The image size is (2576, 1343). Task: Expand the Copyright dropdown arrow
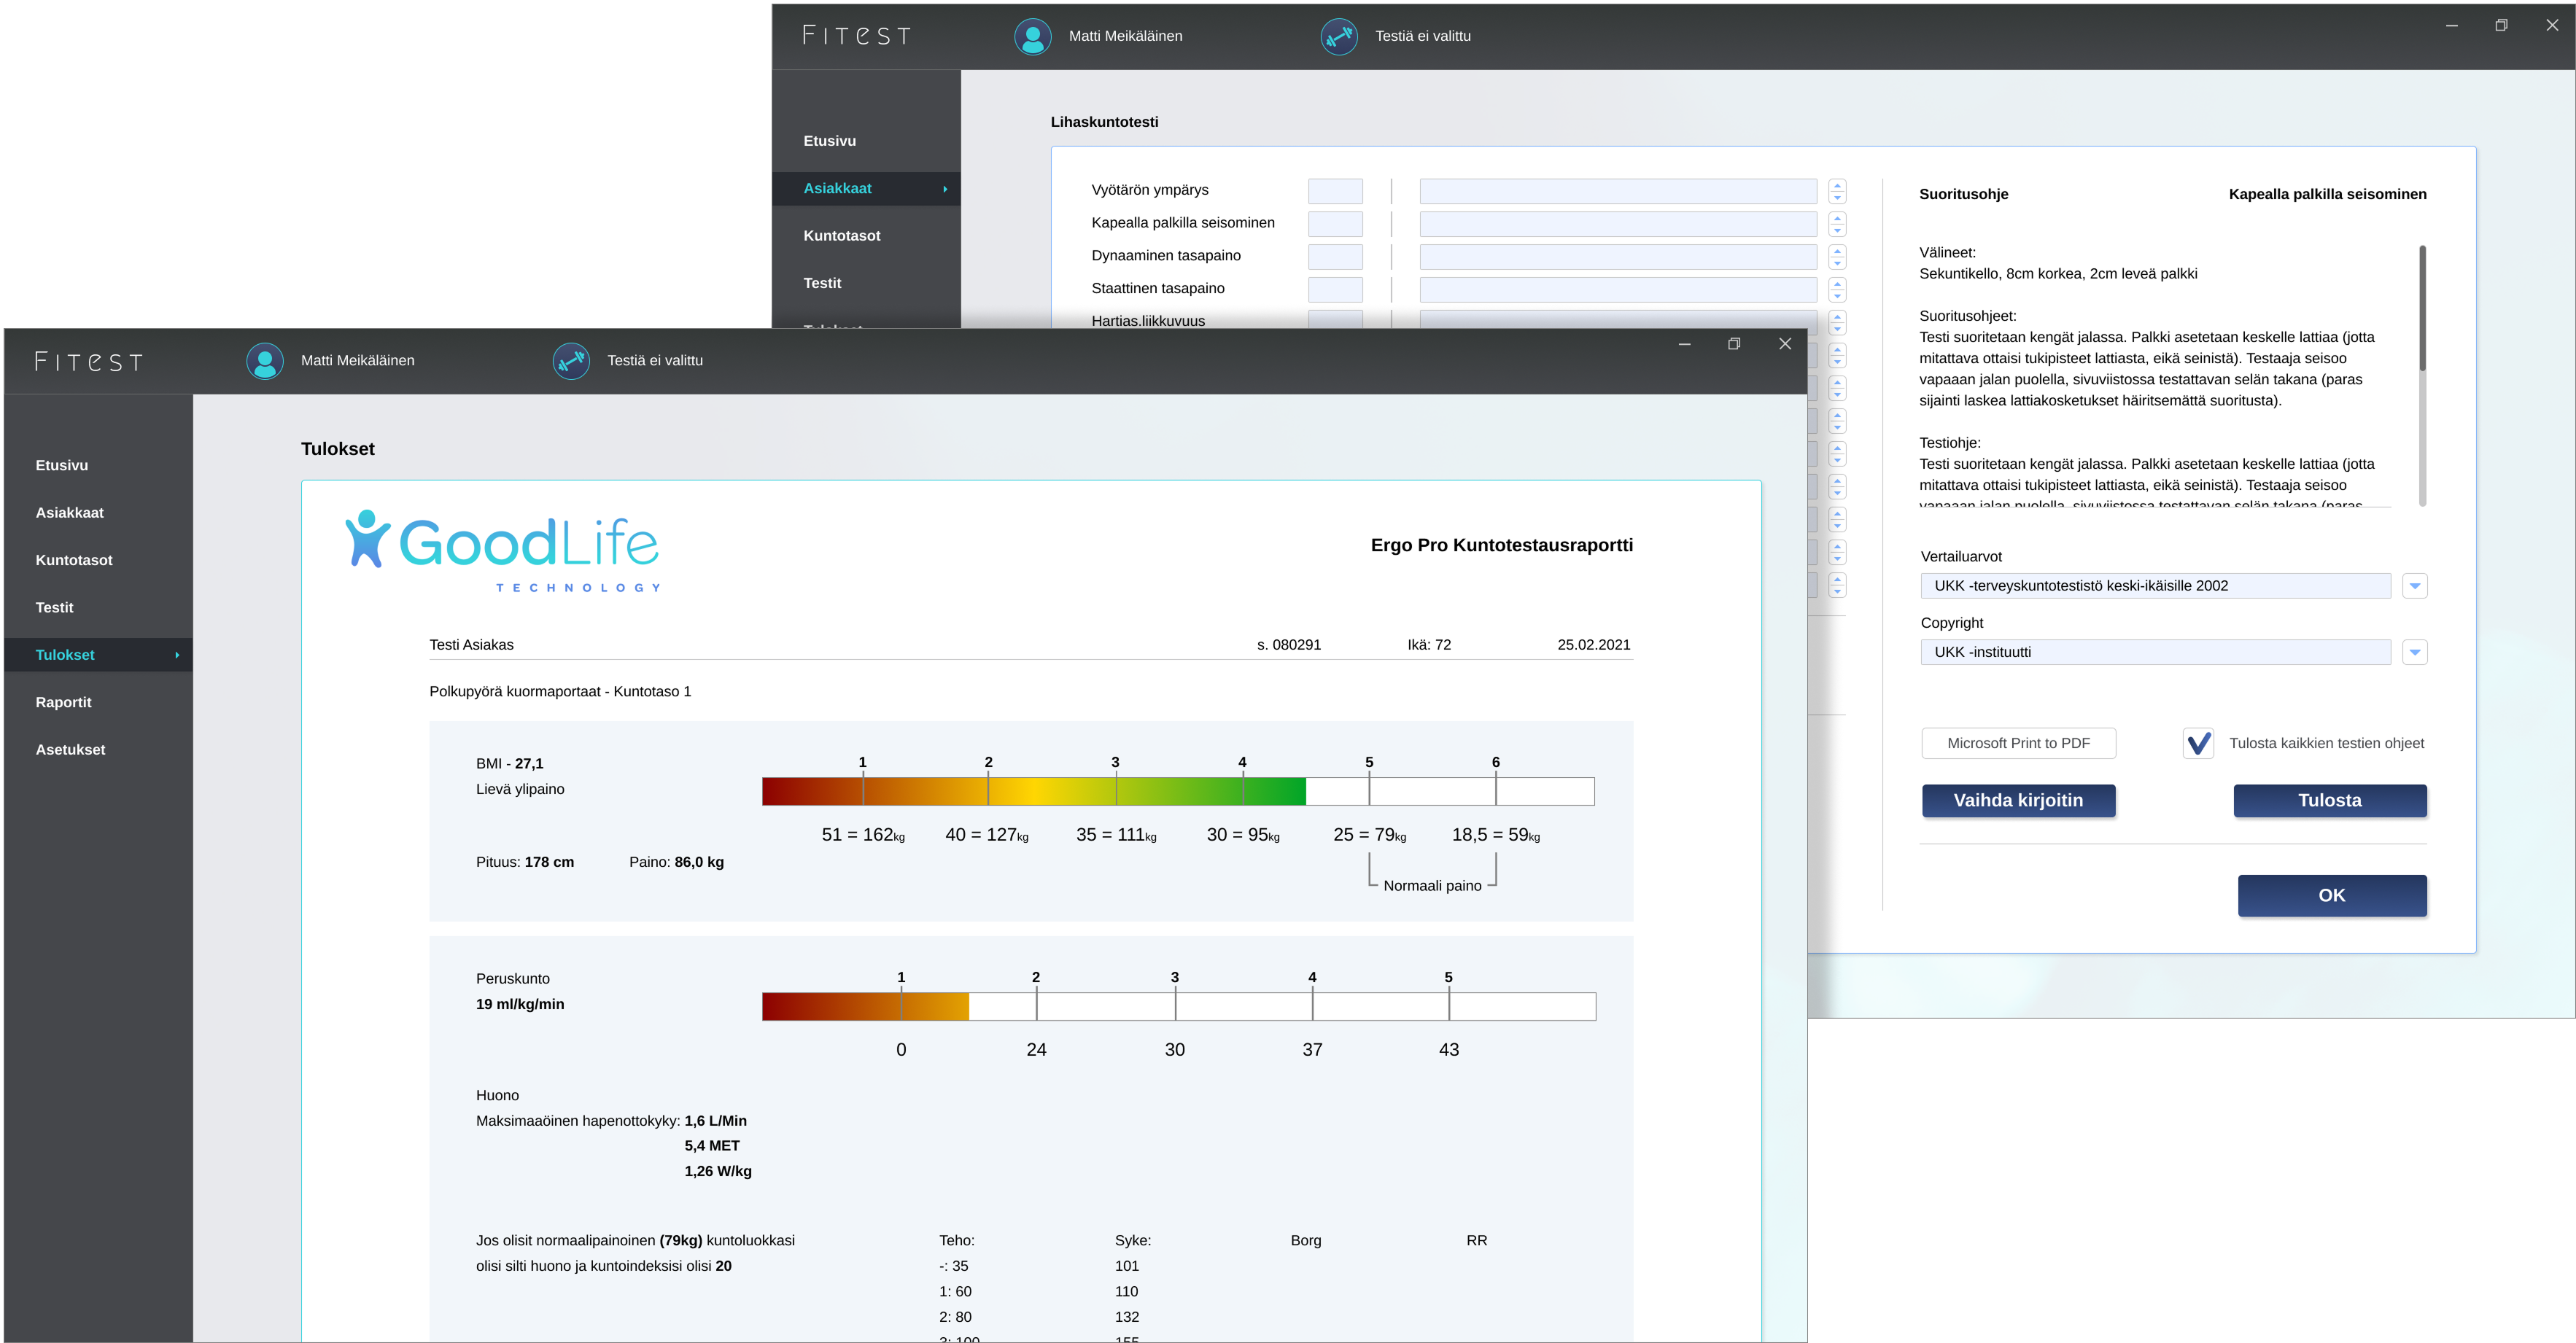2415,652
